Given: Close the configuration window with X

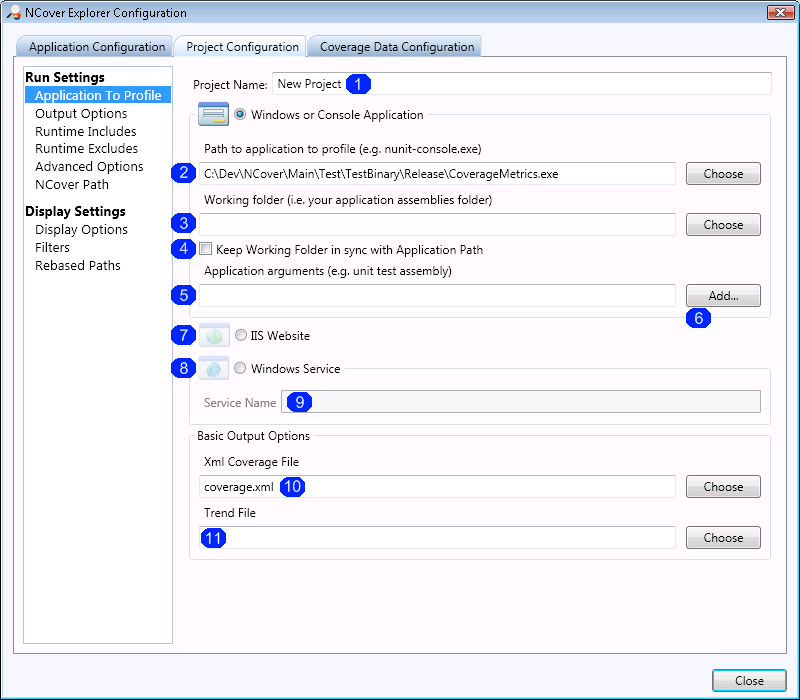Looking at the screenshot, I should pos(780,12).
